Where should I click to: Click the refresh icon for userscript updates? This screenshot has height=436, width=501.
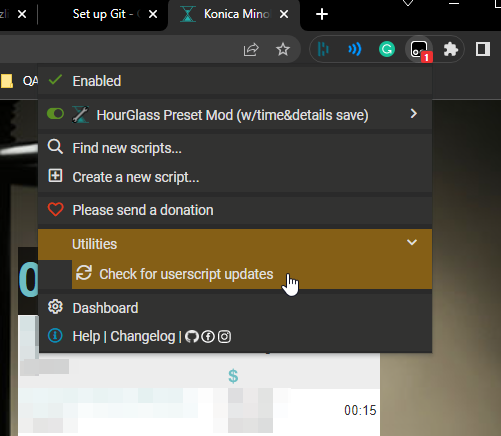[84, 273]
